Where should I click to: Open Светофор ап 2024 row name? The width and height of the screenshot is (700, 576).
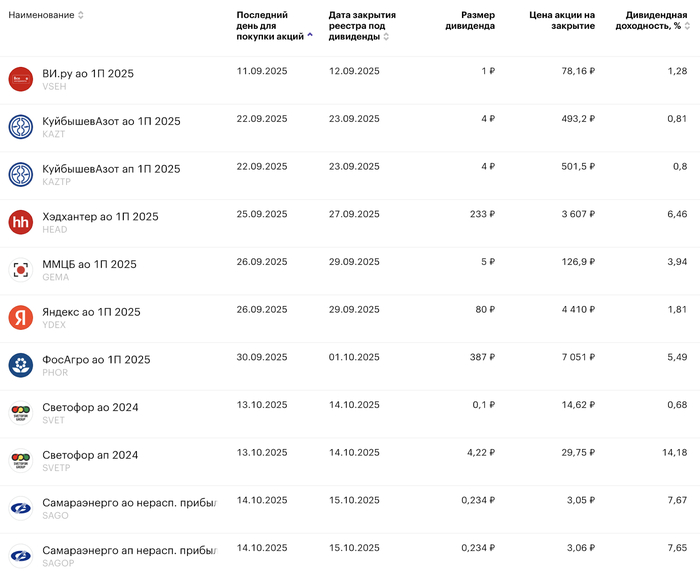(x=90, y=455)
